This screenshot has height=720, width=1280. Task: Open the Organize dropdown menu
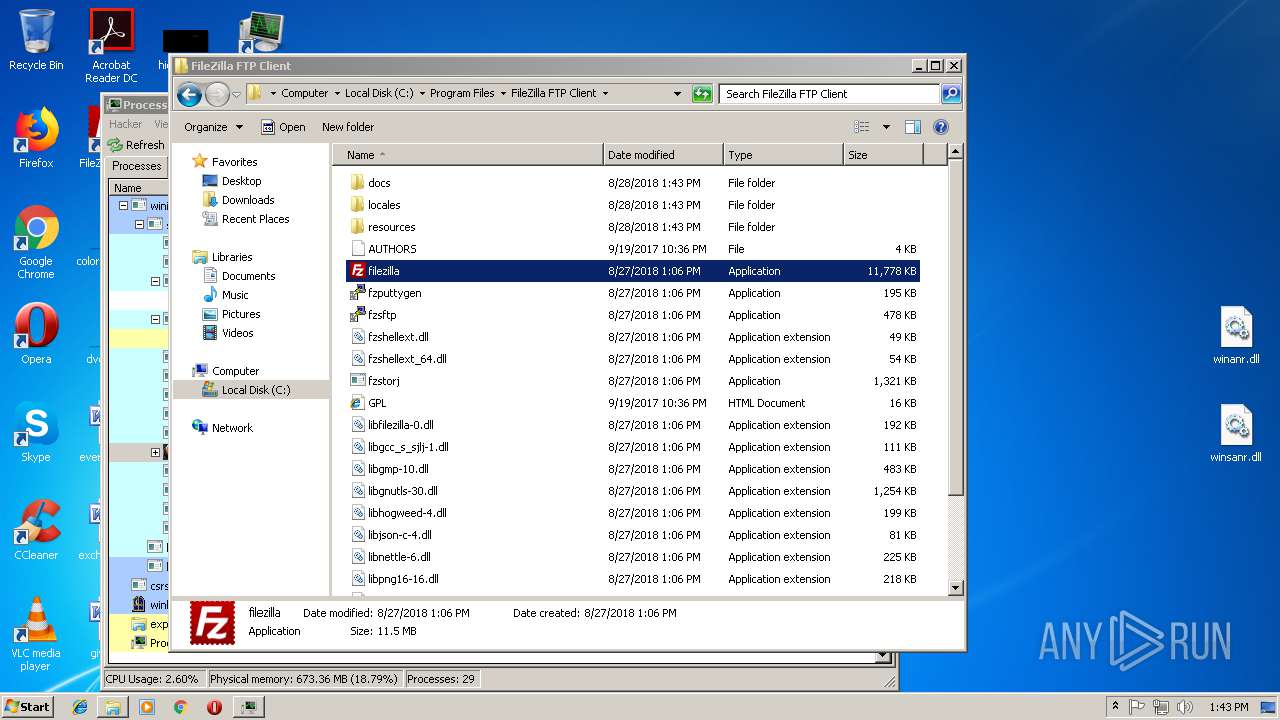[x=213, y=127]
